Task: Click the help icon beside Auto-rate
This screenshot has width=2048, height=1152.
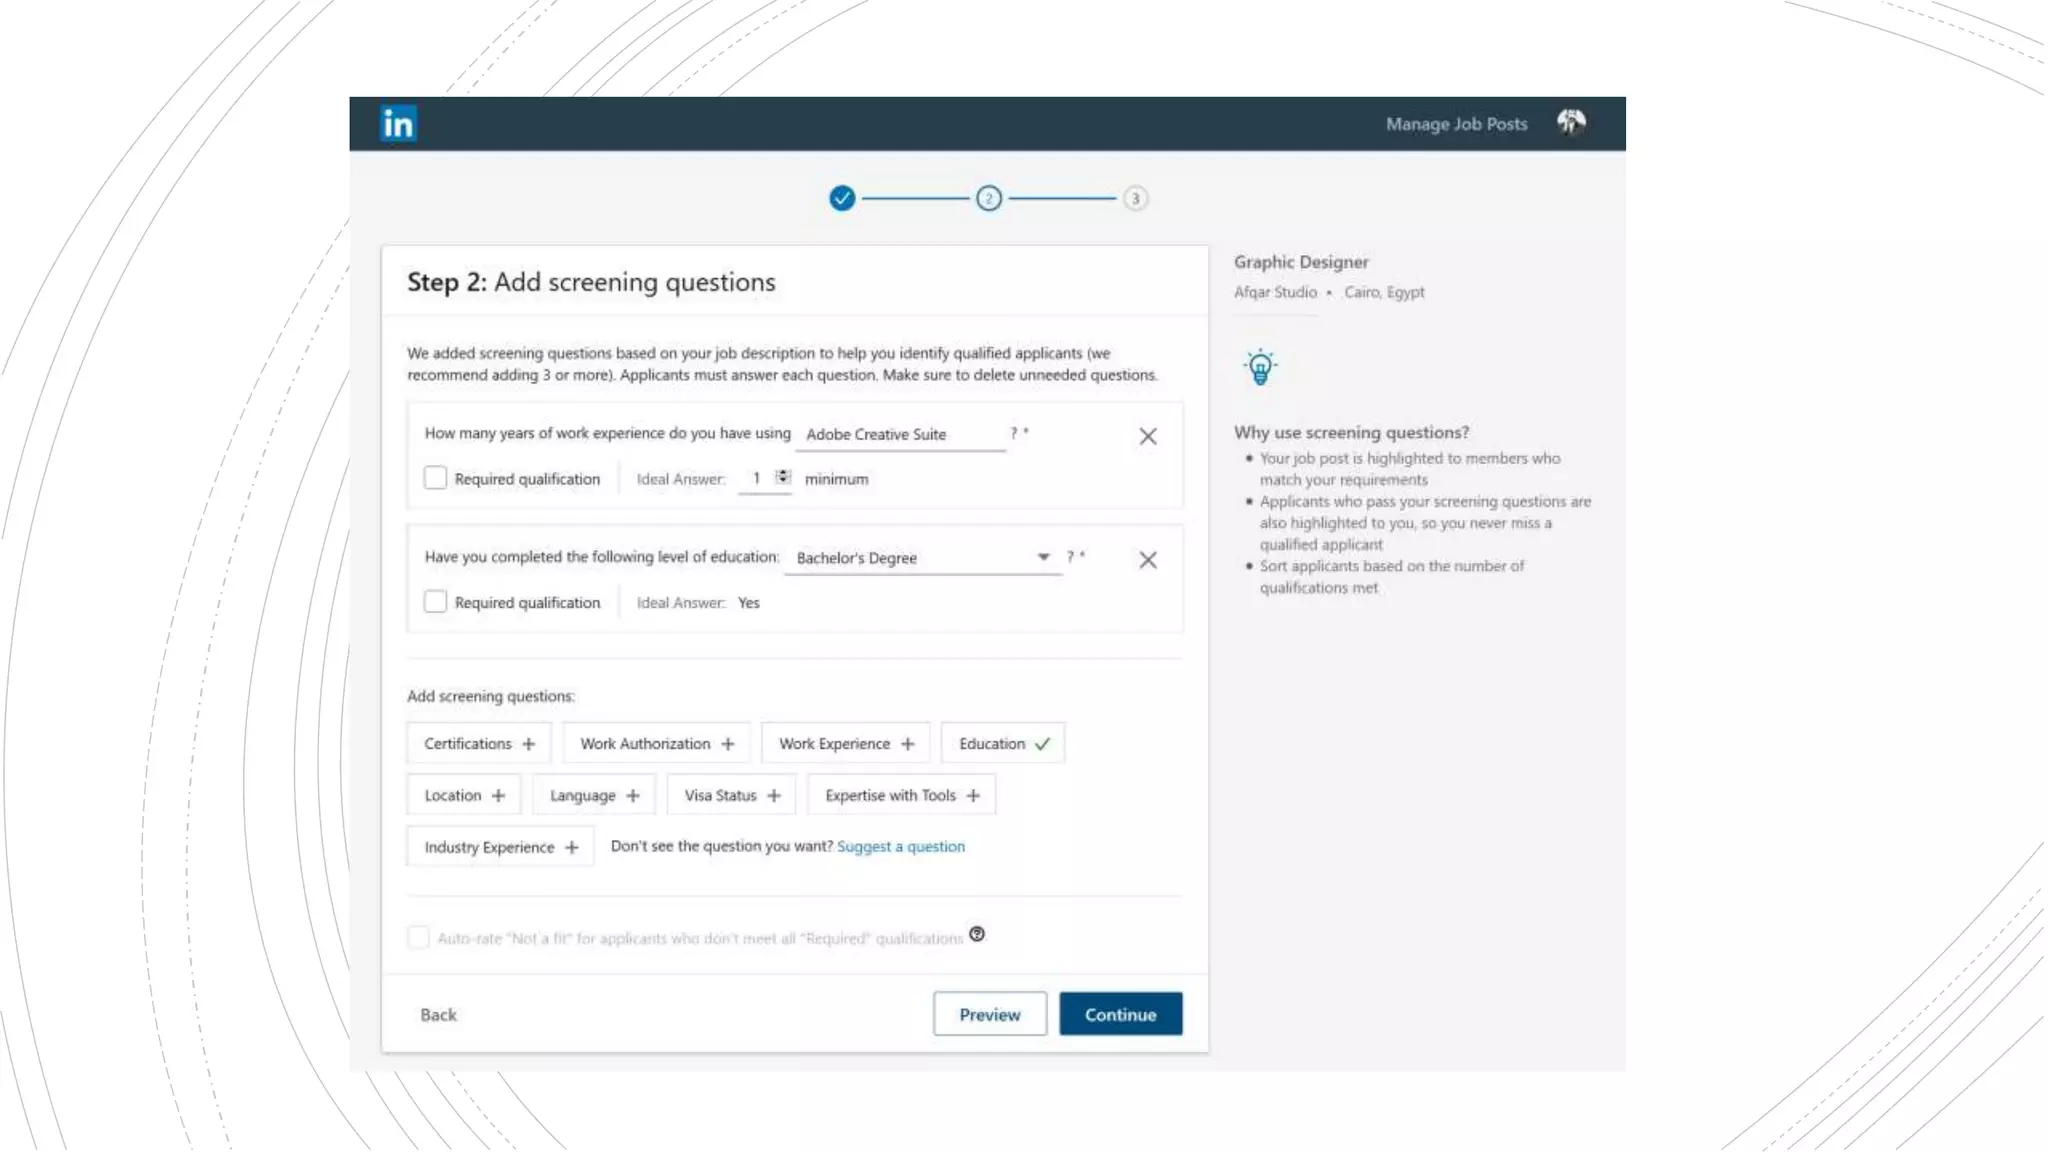Action: point(977,934)
